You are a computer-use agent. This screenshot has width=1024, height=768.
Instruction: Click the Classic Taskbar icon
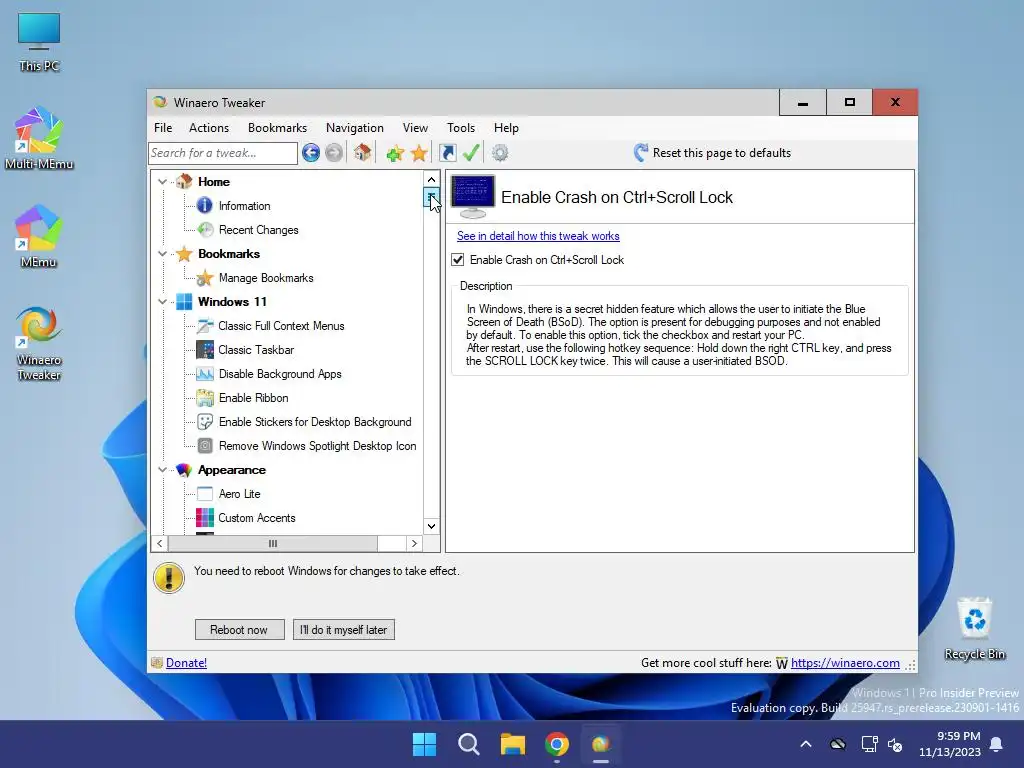click(205, 349)
